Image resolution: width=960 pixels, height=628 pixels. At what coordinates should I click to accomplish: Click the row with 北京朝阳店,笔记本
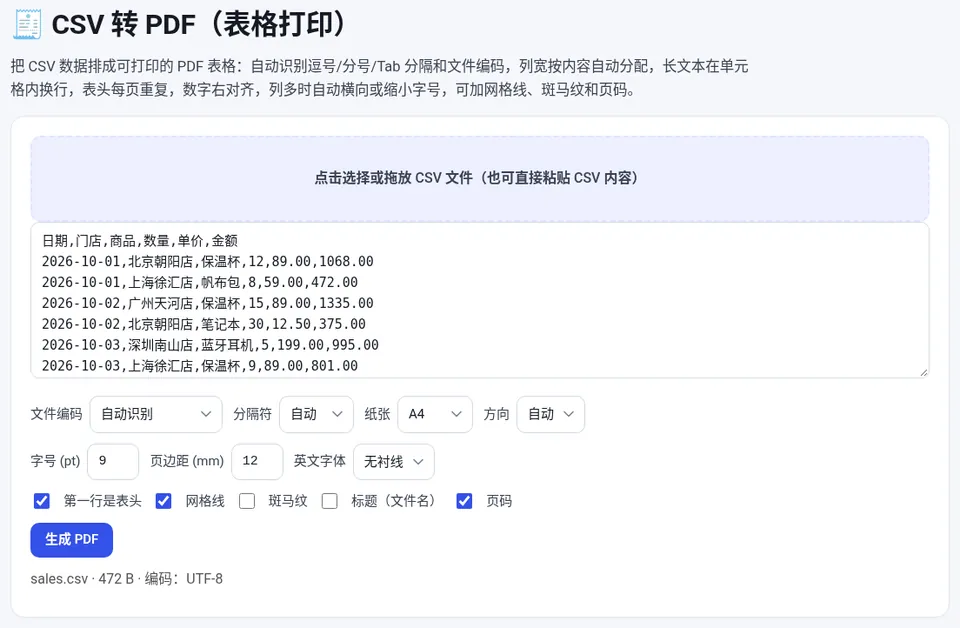pyautogui.click(x=204, y=324)
